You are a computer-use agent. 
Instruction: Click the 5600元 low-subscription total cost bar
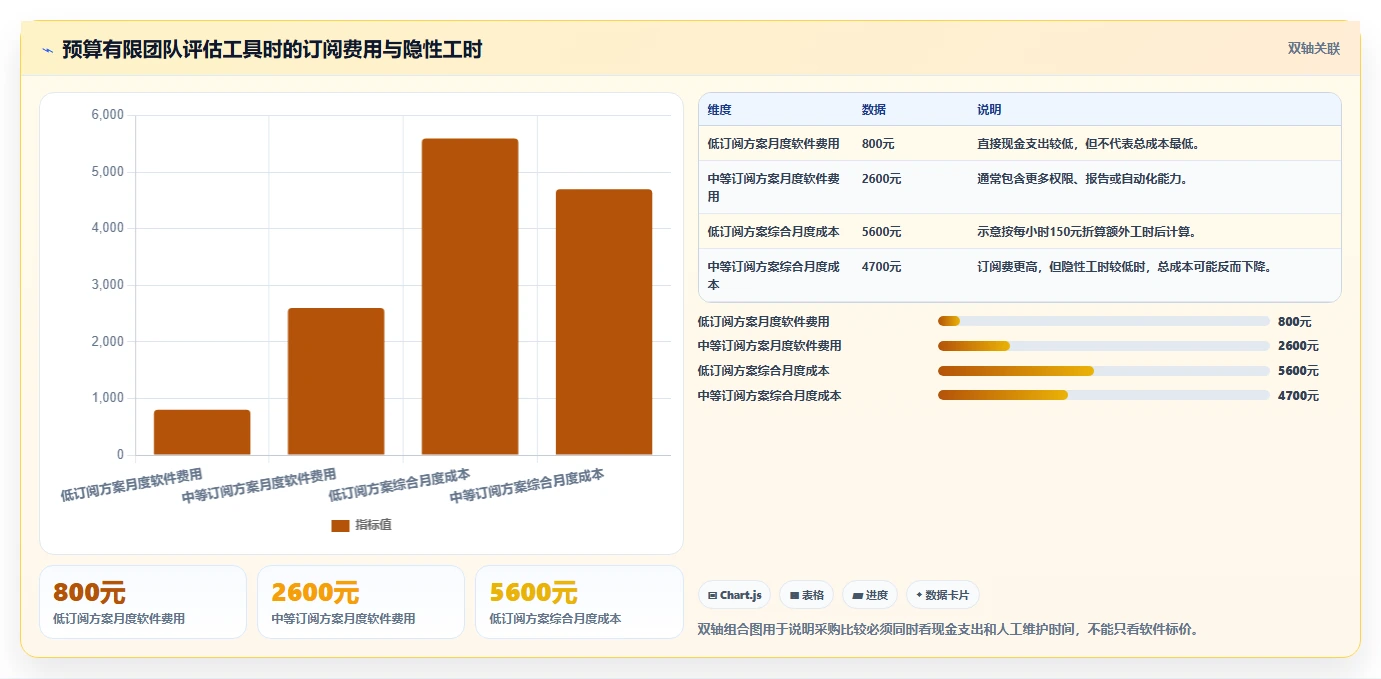[470, 297]
